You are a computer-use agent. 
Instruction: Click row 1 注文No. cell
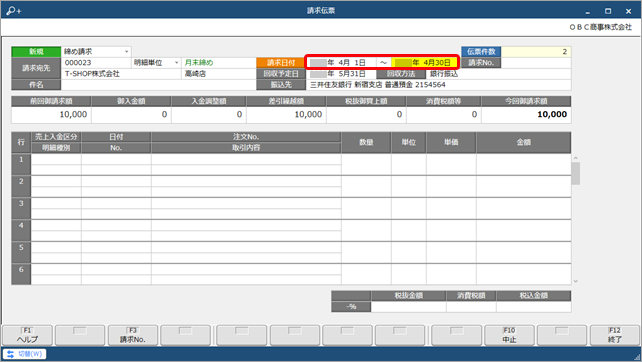246,159
